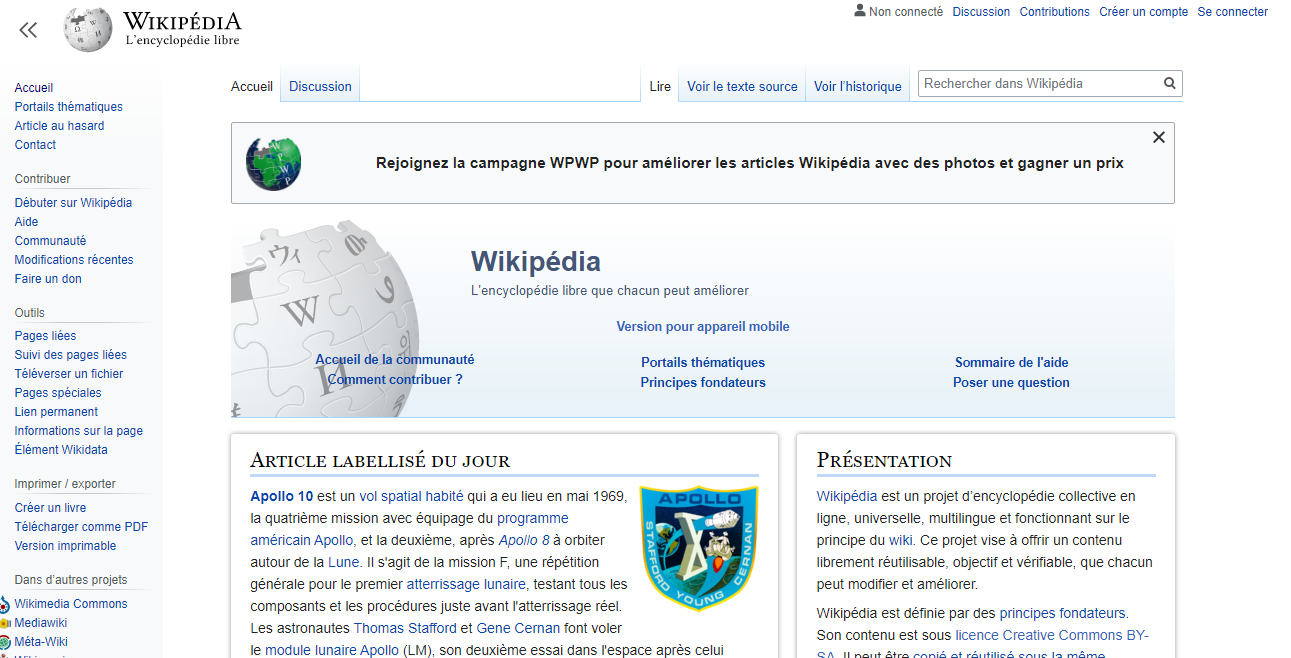Viewport: 1291px width, 658px height.
Task: Open Portails thématiques in the sidebar
Action: pos(69,107)
